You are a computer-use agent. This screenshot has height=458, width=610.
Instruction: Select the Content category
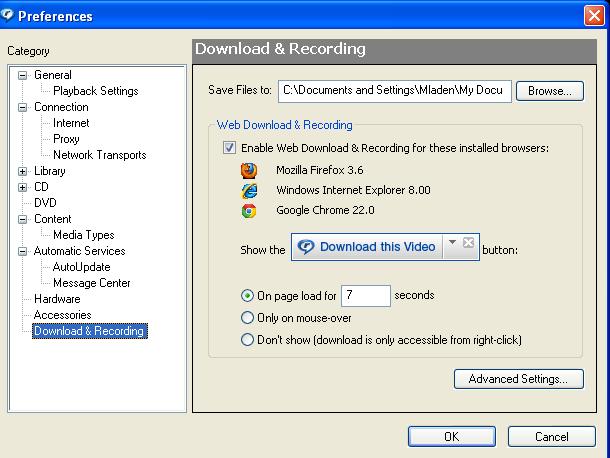53,219
